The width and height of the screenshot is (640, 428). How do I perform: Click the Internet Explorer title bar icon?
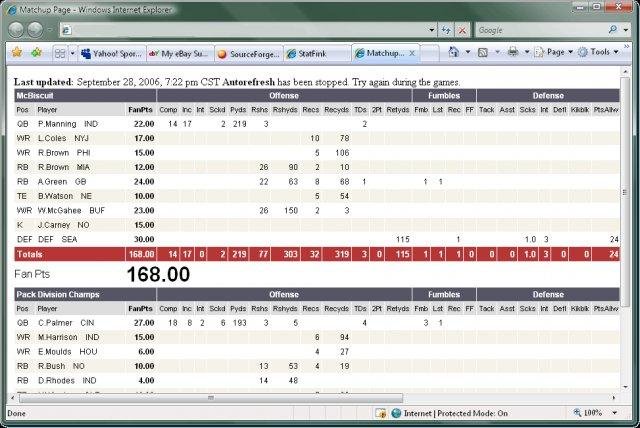(12, 9)
